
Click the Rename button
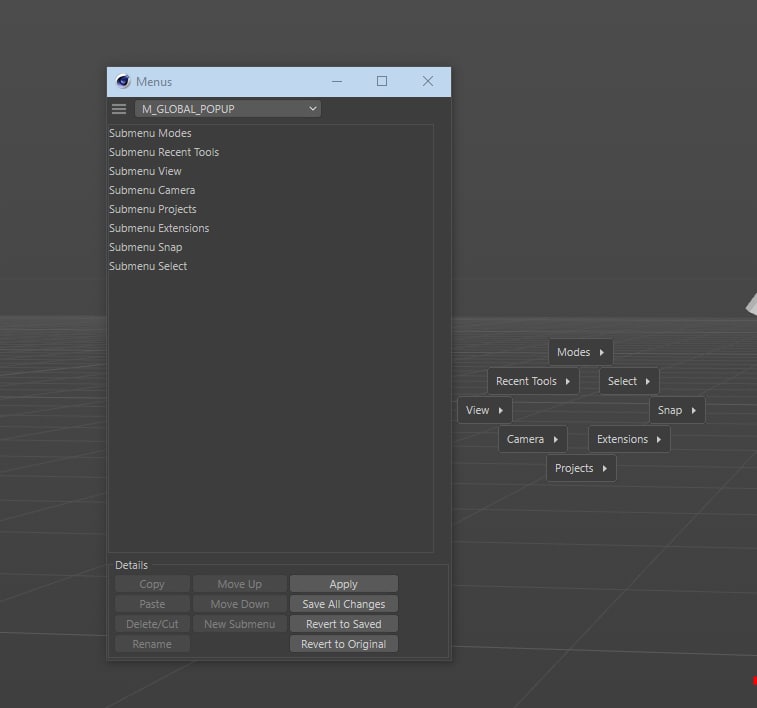pos(152,644)
